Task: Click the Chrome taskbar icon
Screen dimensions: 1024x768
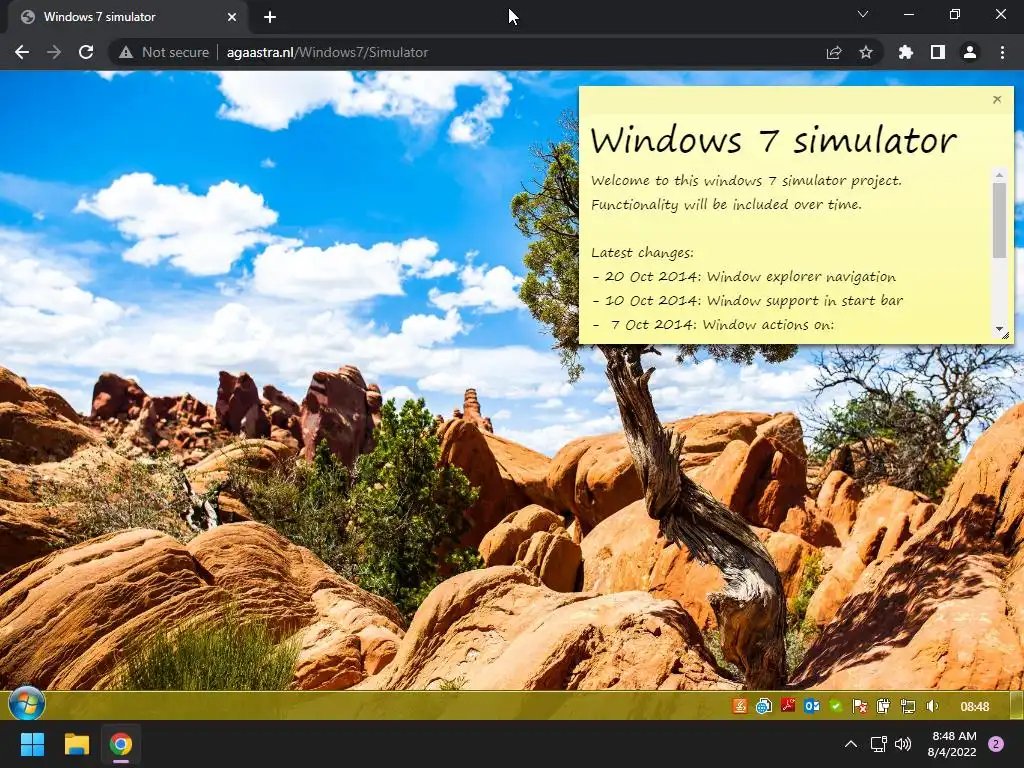Action: [x=121, y=744]
